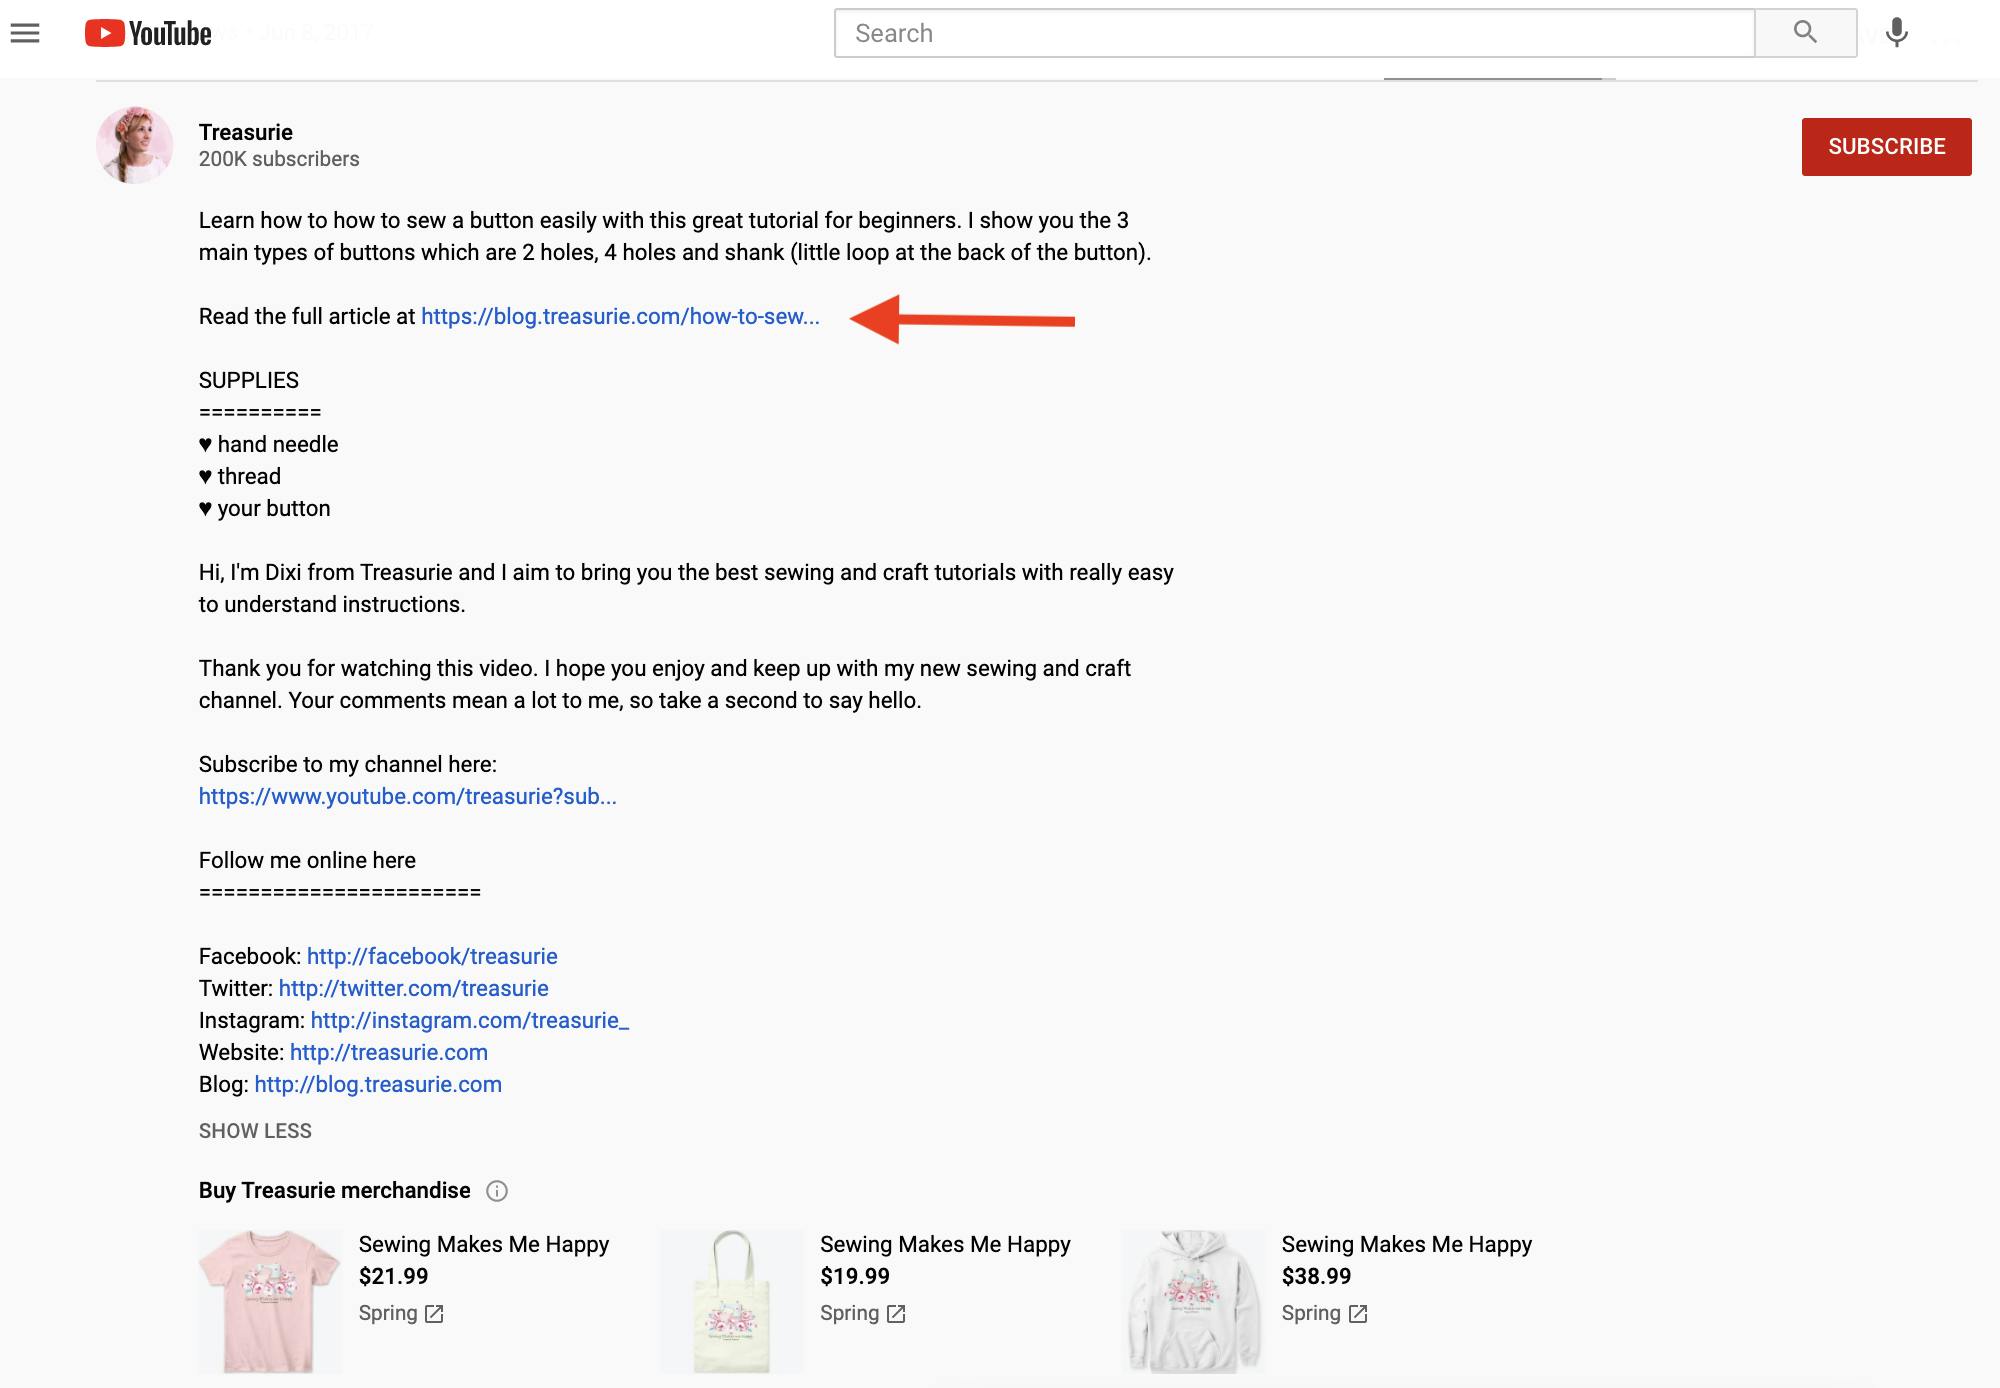
Task: Select the $38.99 Sewing Makes Me Happy title
Action: tap(1407, 1244)
